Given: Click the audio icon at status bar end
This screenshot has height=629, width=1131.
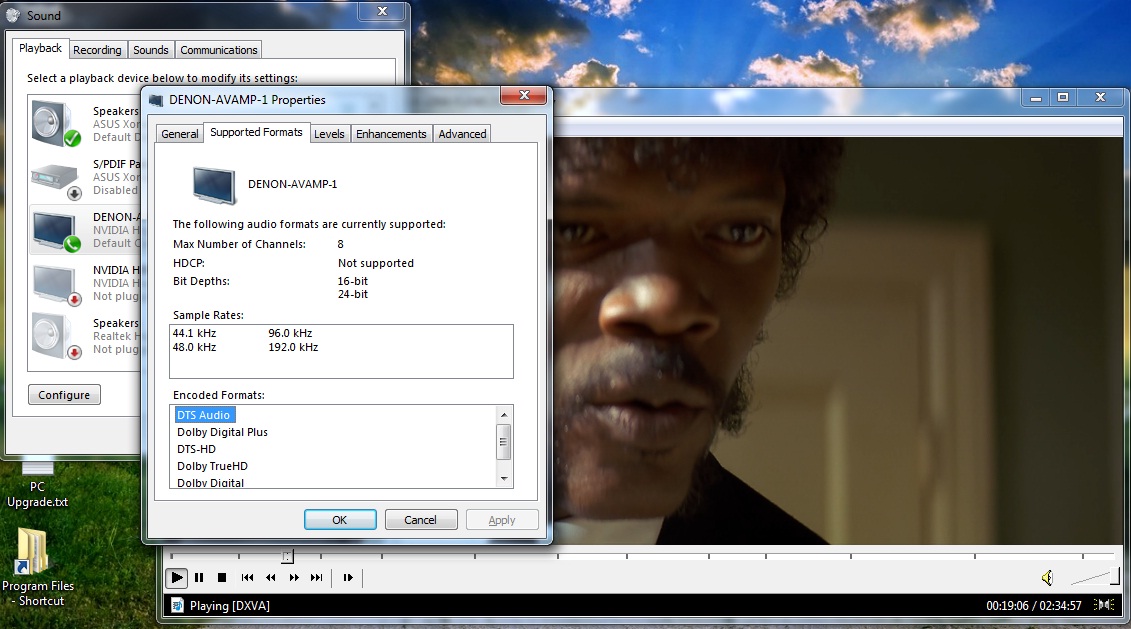Looking at the screenshot, I should pos(1104,605).
